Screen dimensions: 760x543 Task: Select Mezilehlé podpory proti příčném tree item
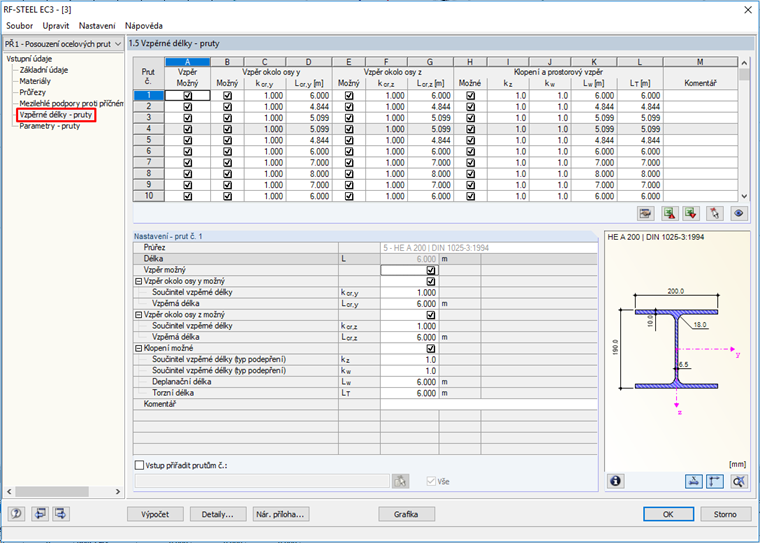[71, 103]
